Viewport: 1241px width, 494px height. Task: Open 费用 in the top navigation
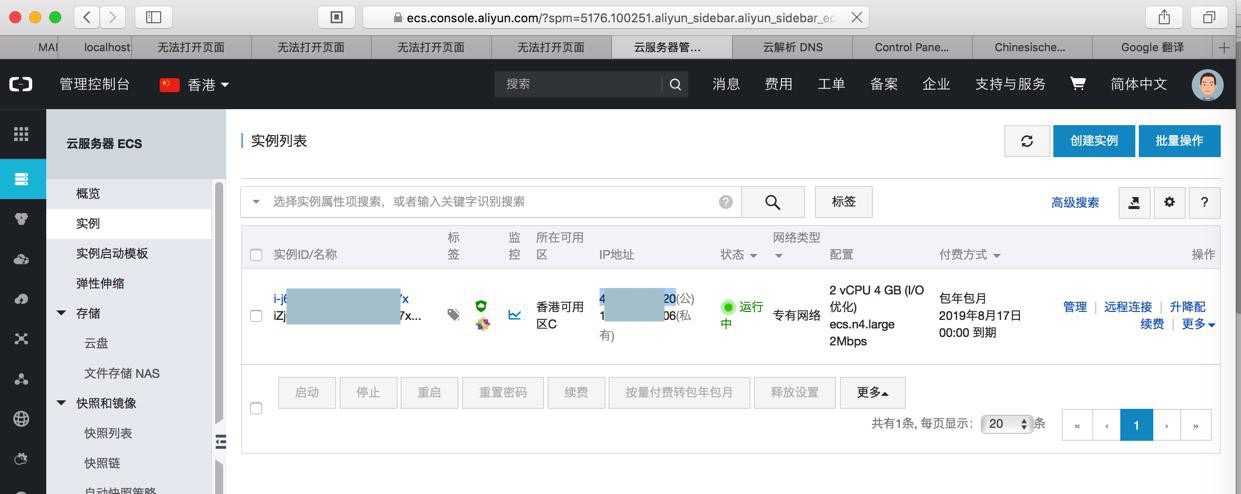779,84
